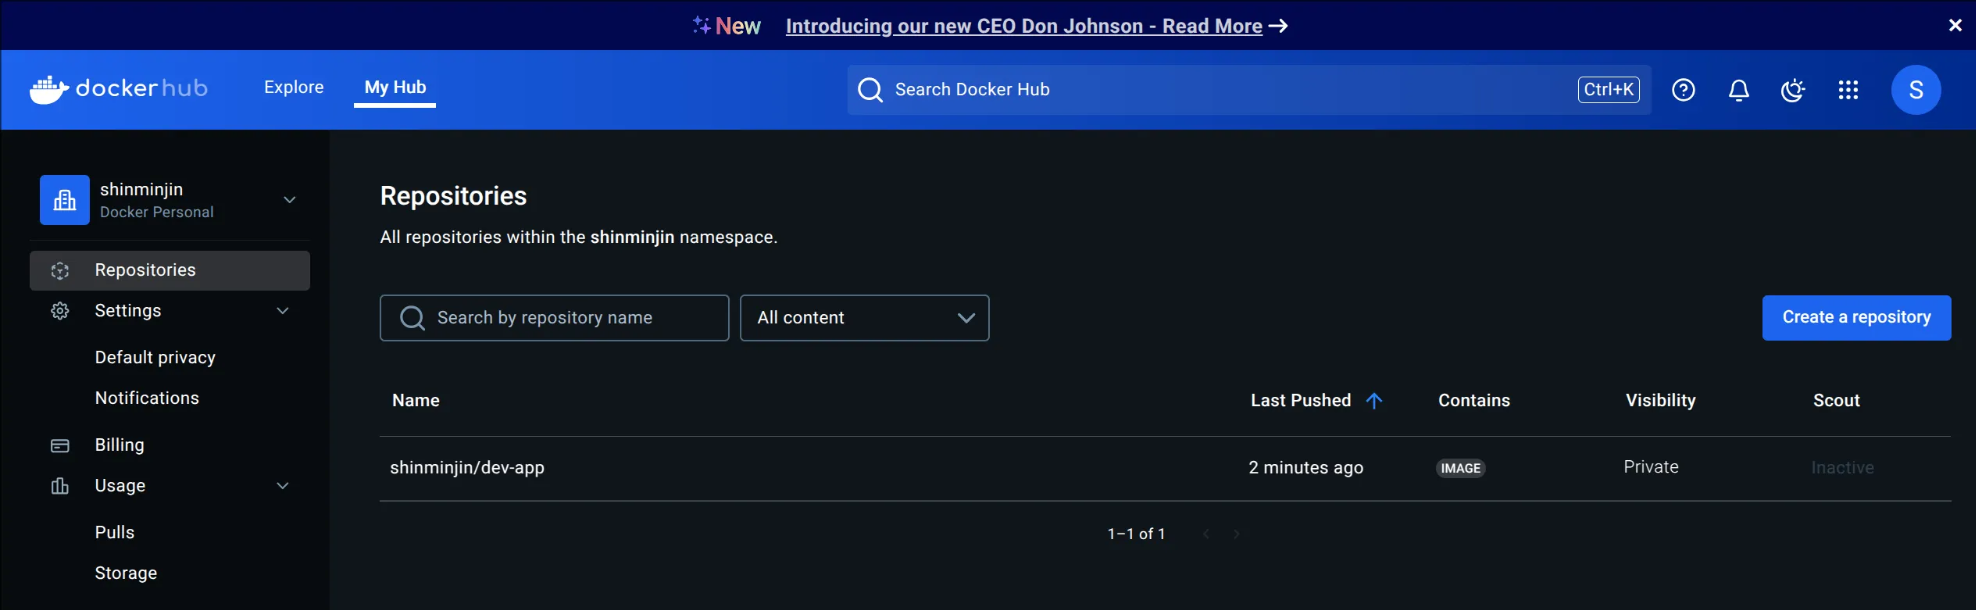Collapse the Usage section chevron
The width and height of the screenshot is (1976, 610).
point(283,486)
